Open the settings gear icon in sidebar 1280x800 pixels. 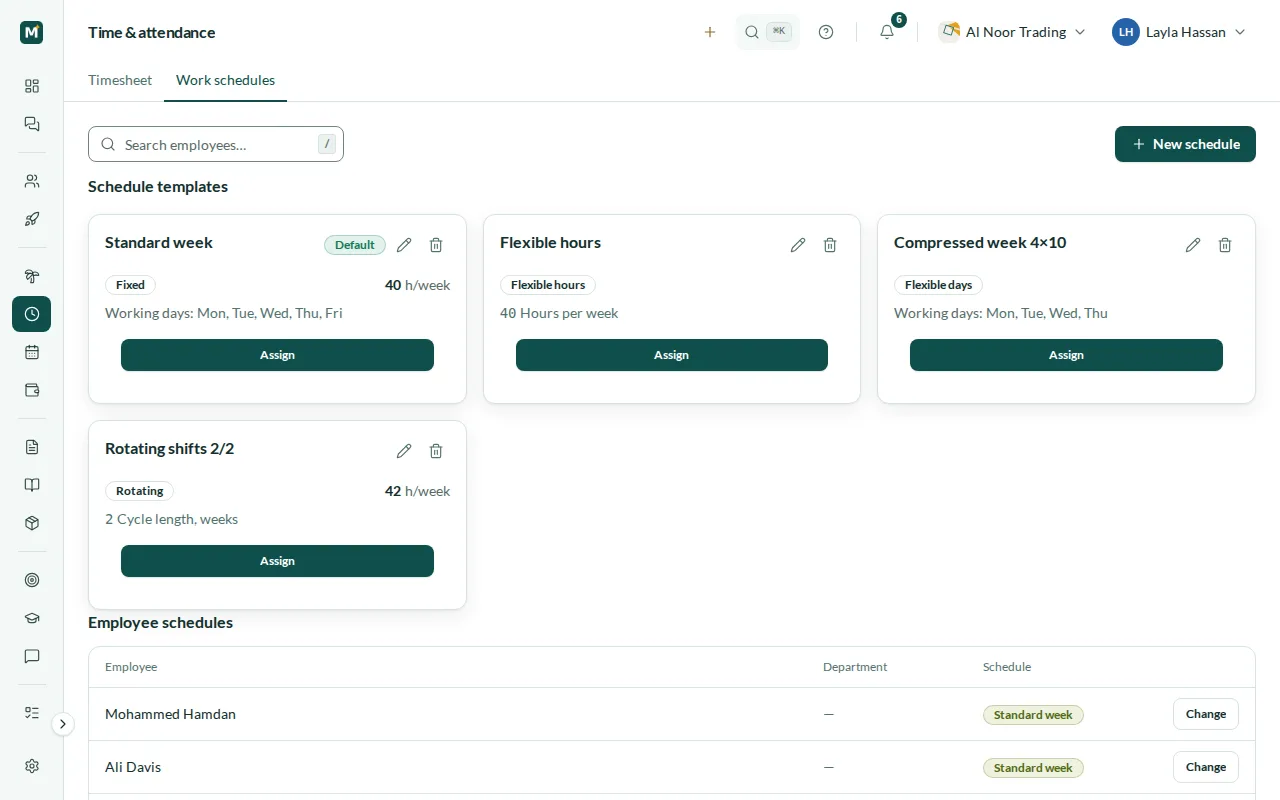click(32, 766)
